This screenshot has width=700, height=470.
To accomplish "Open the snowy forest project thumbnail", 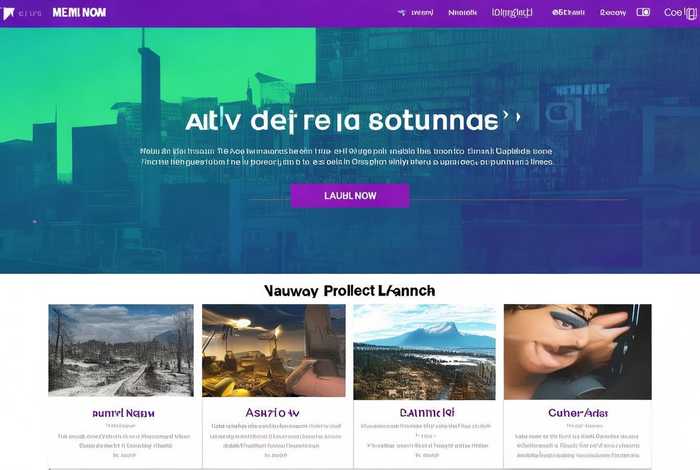I will click(x=121, y=350).
